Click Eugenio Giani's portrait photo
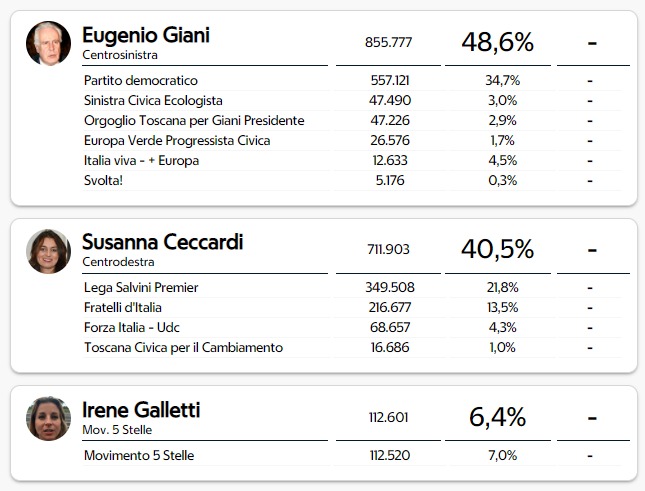Screen dimensions: 645x491 pos(49,43)
